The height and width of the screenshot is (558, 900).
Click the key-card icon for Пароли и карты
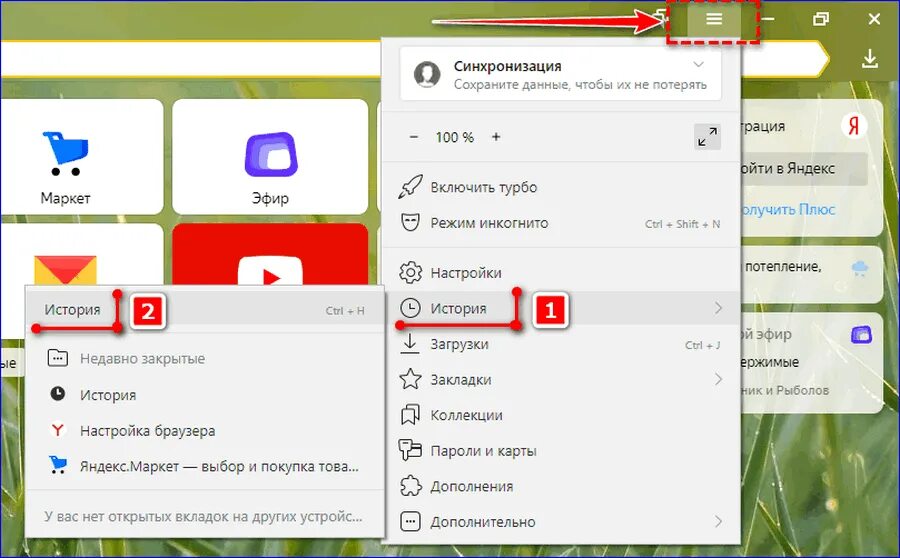coord(410,450)
